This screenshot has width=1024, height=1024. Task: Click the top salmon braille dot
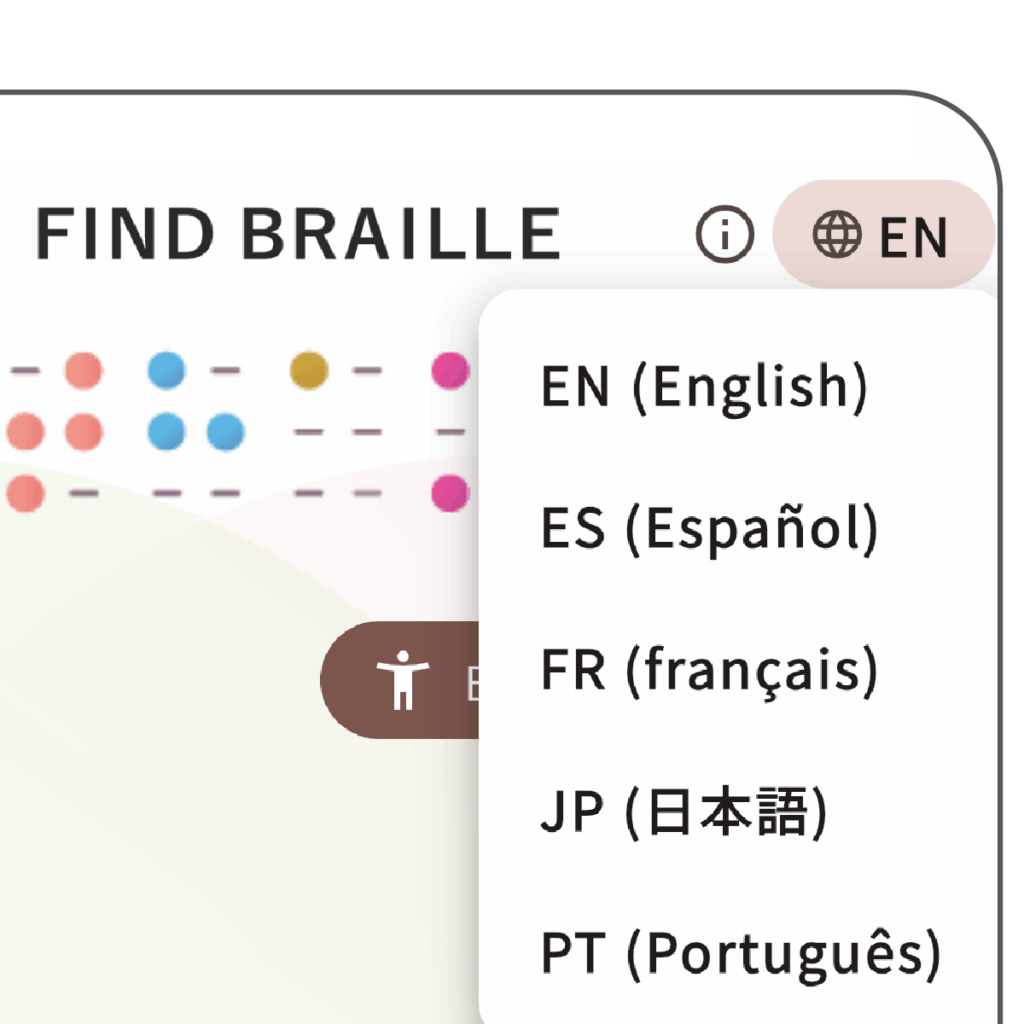[83, 371]
